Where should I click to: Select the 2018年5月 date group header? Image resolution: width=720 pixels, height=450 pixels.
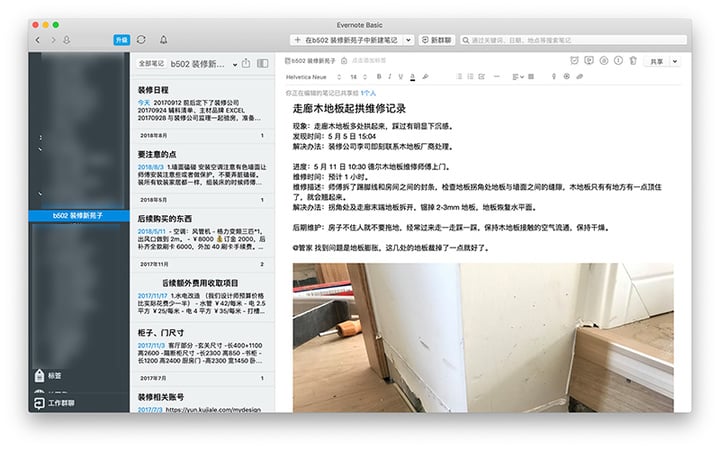click(x=202, y=200)
